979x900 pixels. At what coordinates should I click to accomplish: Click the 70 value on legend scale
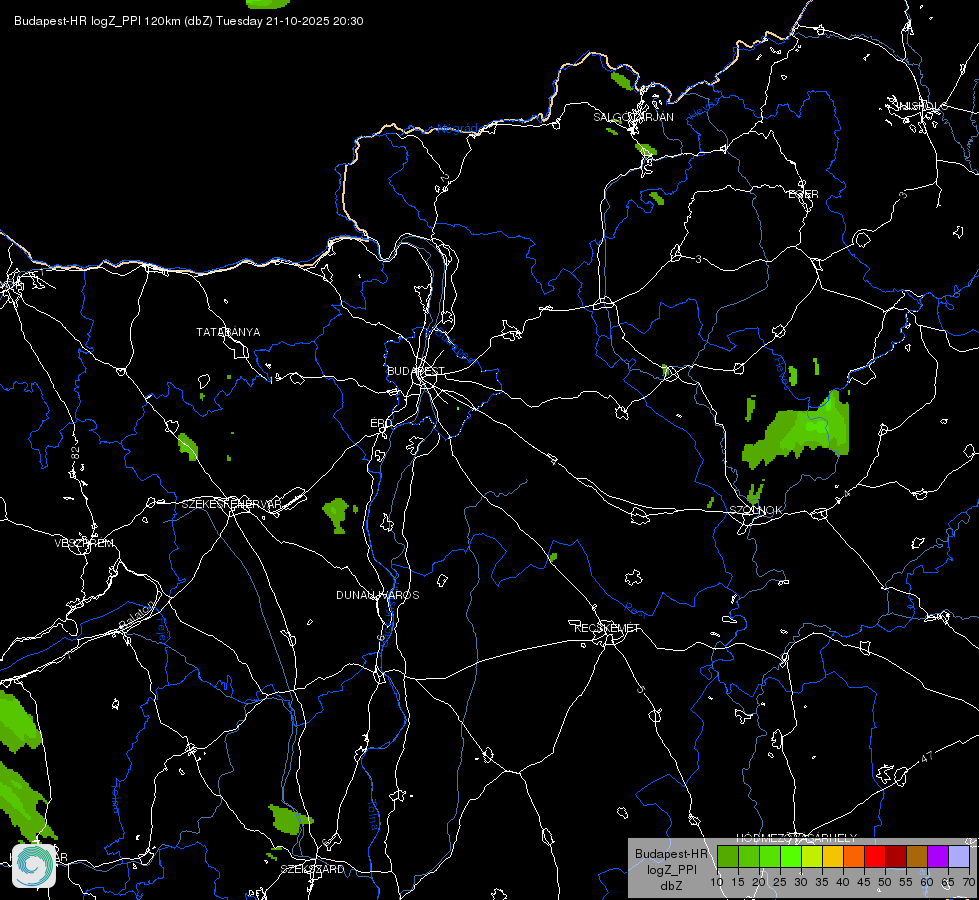(968, 883)
